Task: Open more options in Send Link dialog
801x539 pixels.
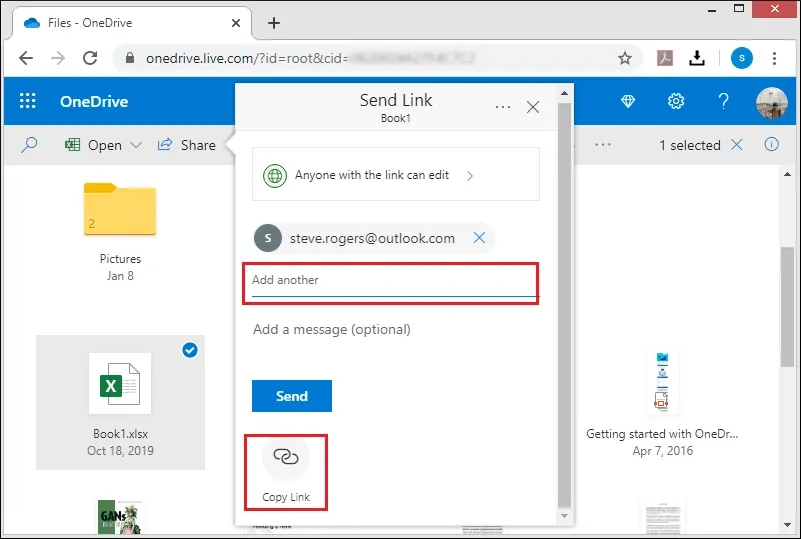Action: click(503, 107)
